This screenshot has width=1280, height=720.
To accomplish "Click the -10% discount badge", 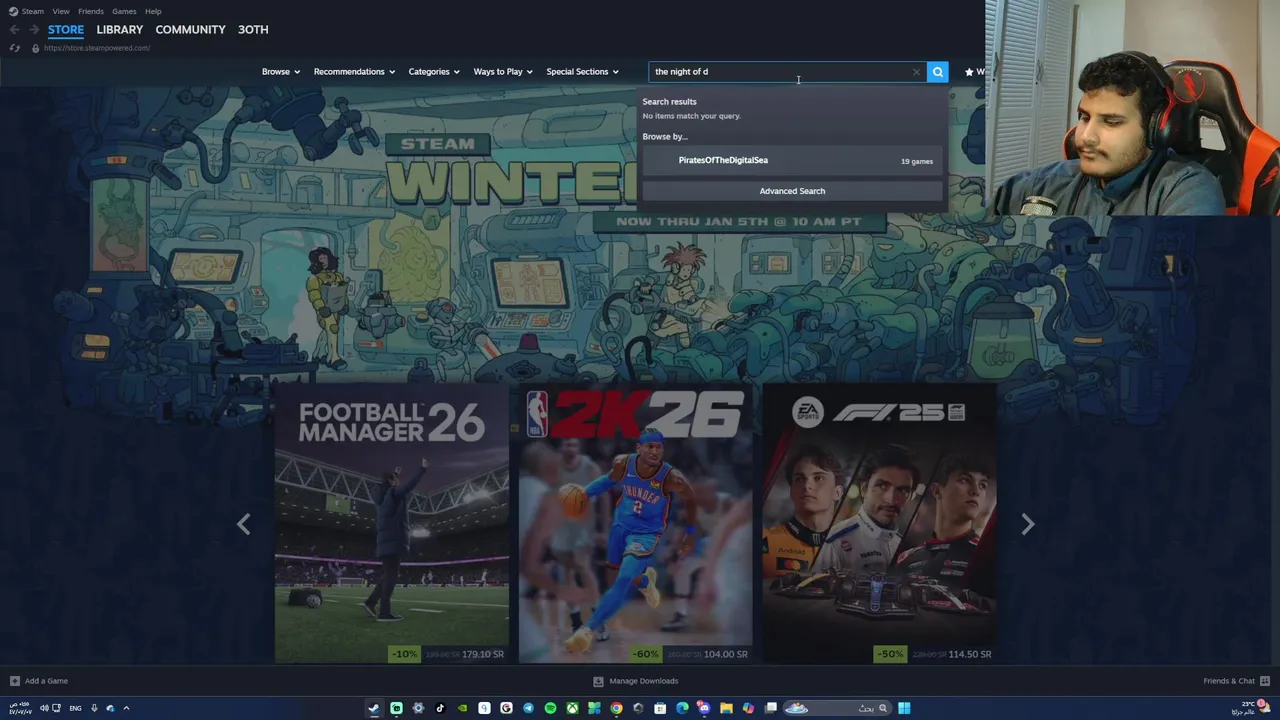I will 404,654.
